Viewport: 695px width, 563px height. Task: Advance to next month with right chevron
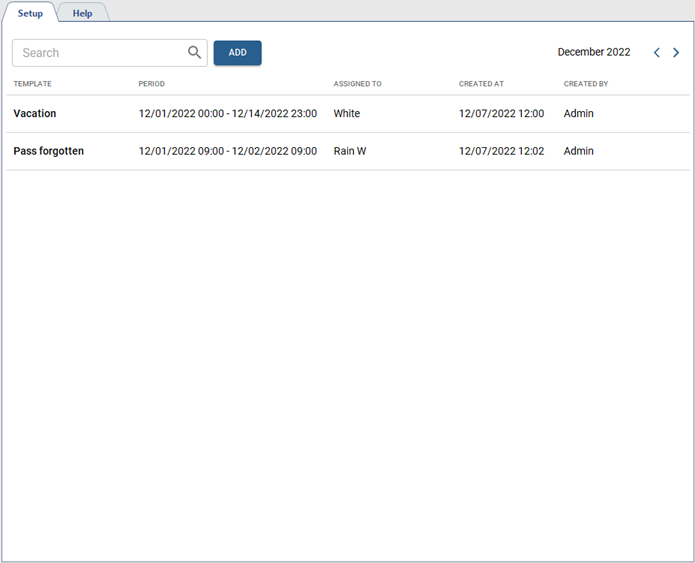point(676,53)
